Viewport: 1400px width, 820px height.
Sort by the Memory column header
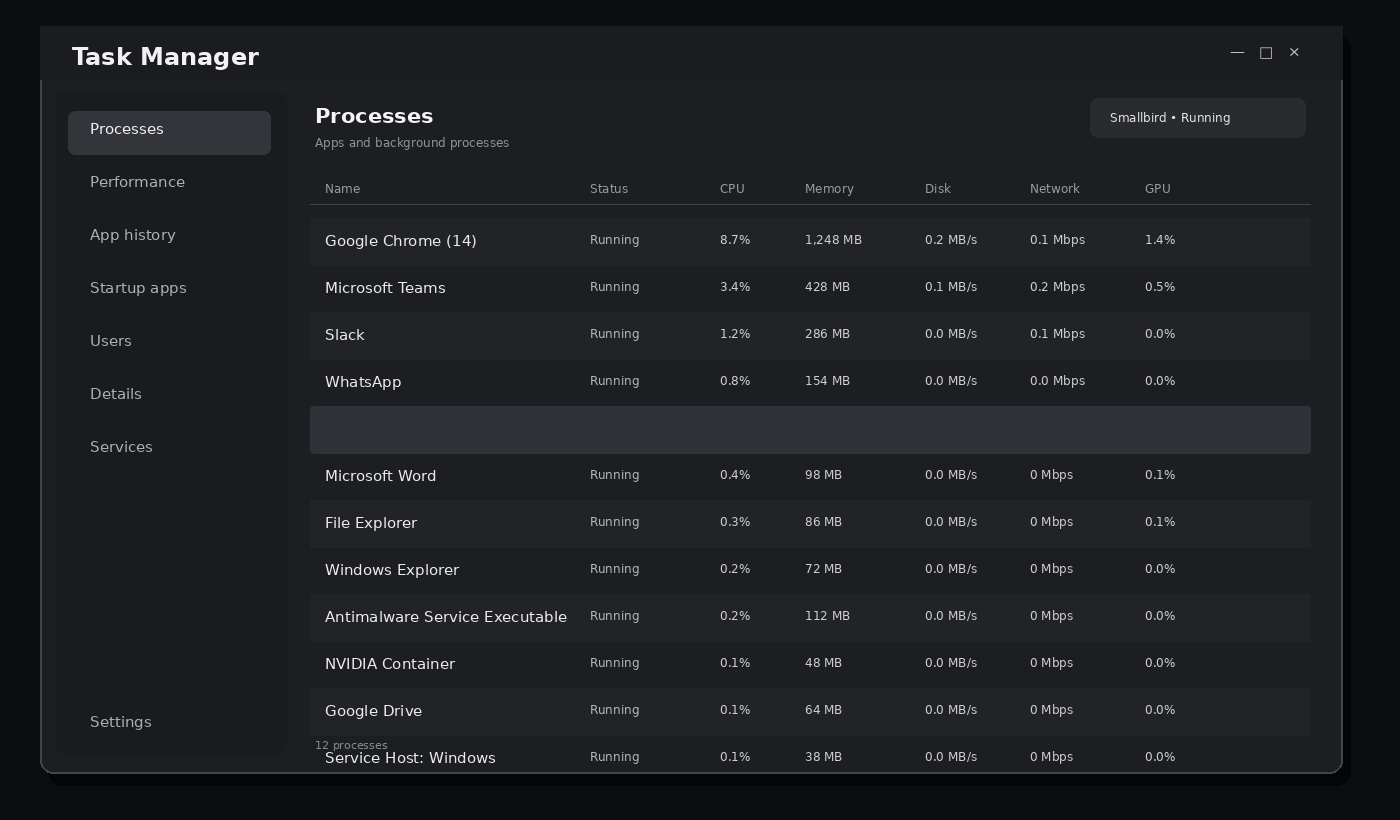pos(829,189)
